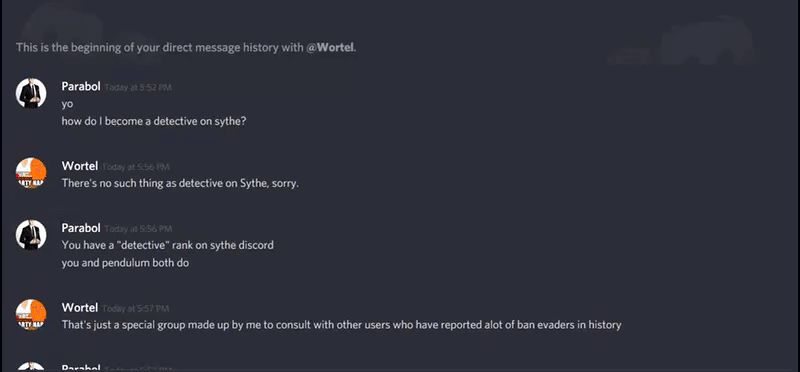Screen dimensions: 800x372
Task: Click the @Wortel mention in the header text
Action: point(331,48)
